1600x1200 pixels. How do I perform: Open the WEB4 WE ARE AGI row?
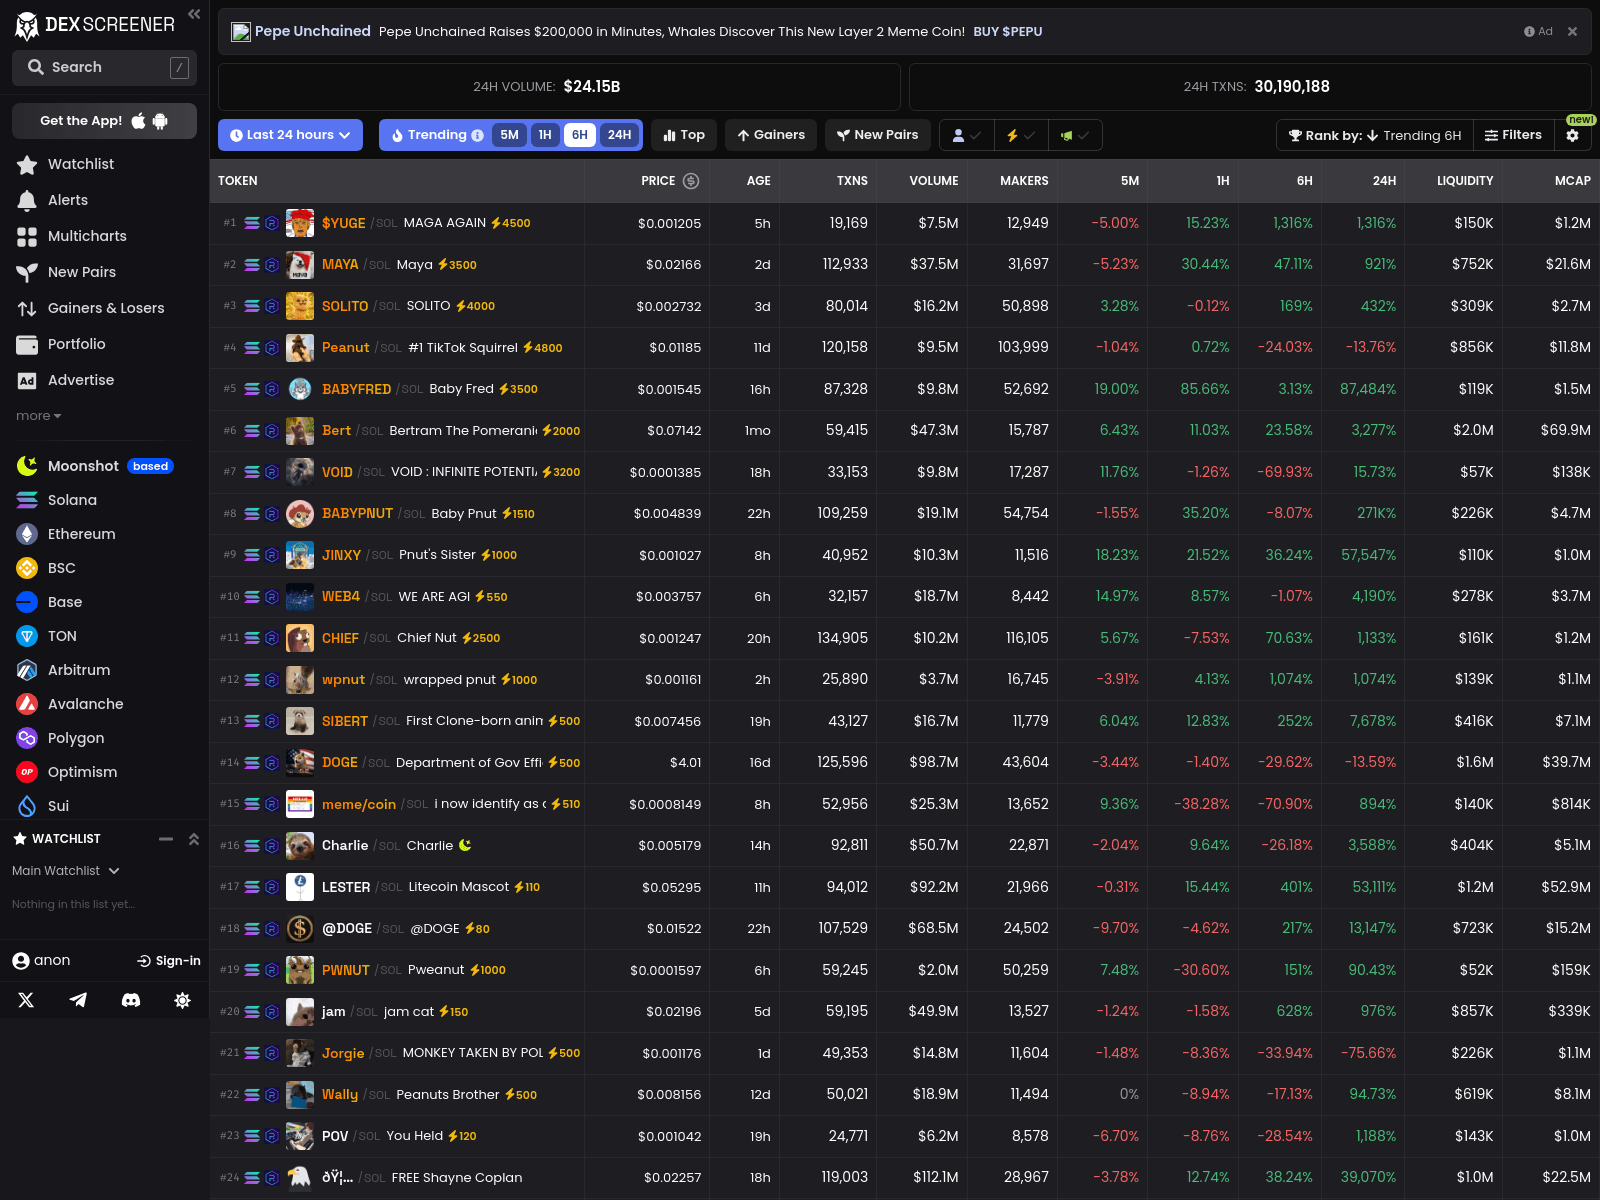904,597
